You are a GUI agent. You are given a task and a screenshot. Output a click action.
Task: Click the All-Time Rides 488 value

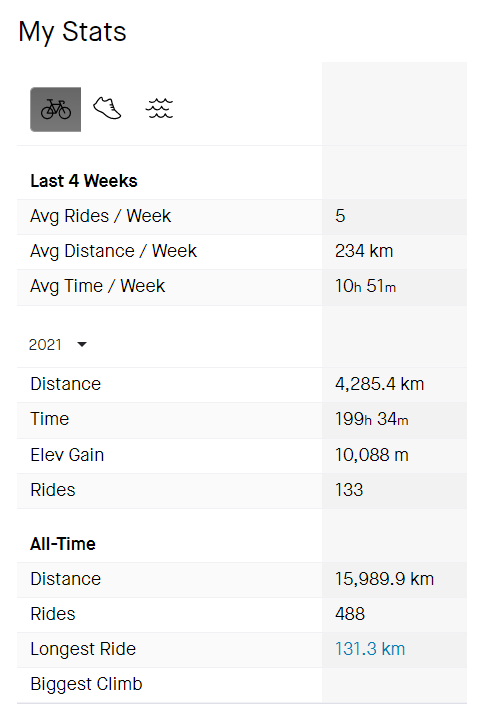pos(350,614)
